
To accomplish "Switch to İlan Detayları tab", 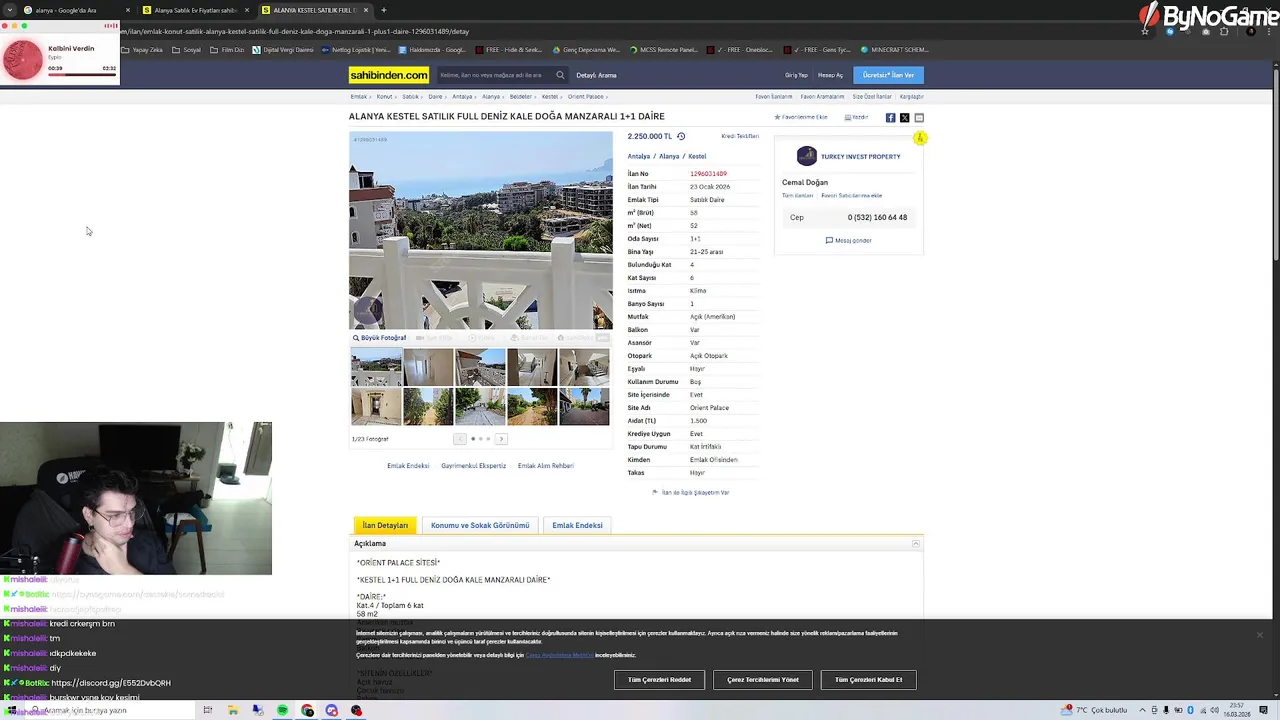I will click(385, 525).
